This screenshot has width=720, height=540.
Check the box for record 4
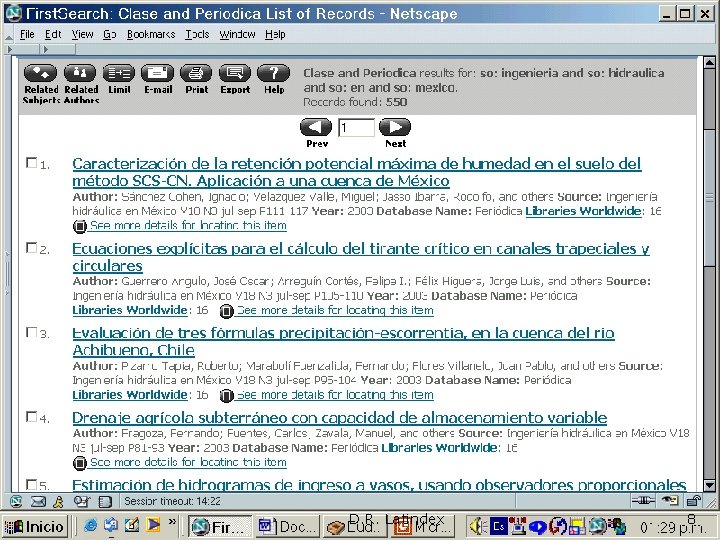point(31,416)
